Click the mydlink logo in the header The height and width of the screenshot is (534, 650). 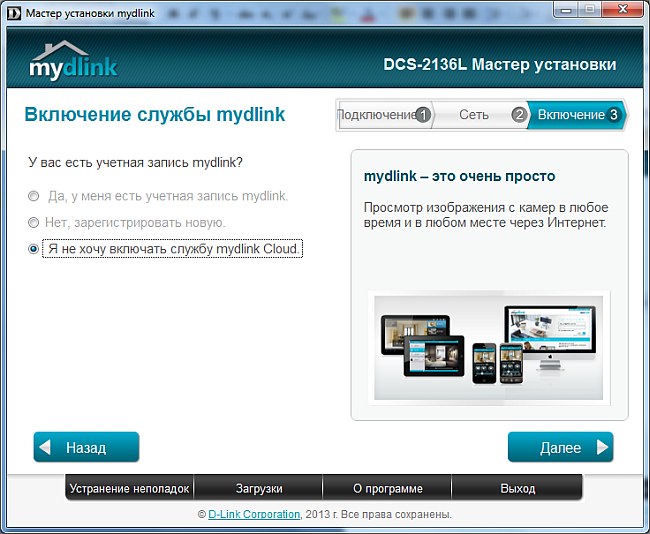click(x=73, y=62)
